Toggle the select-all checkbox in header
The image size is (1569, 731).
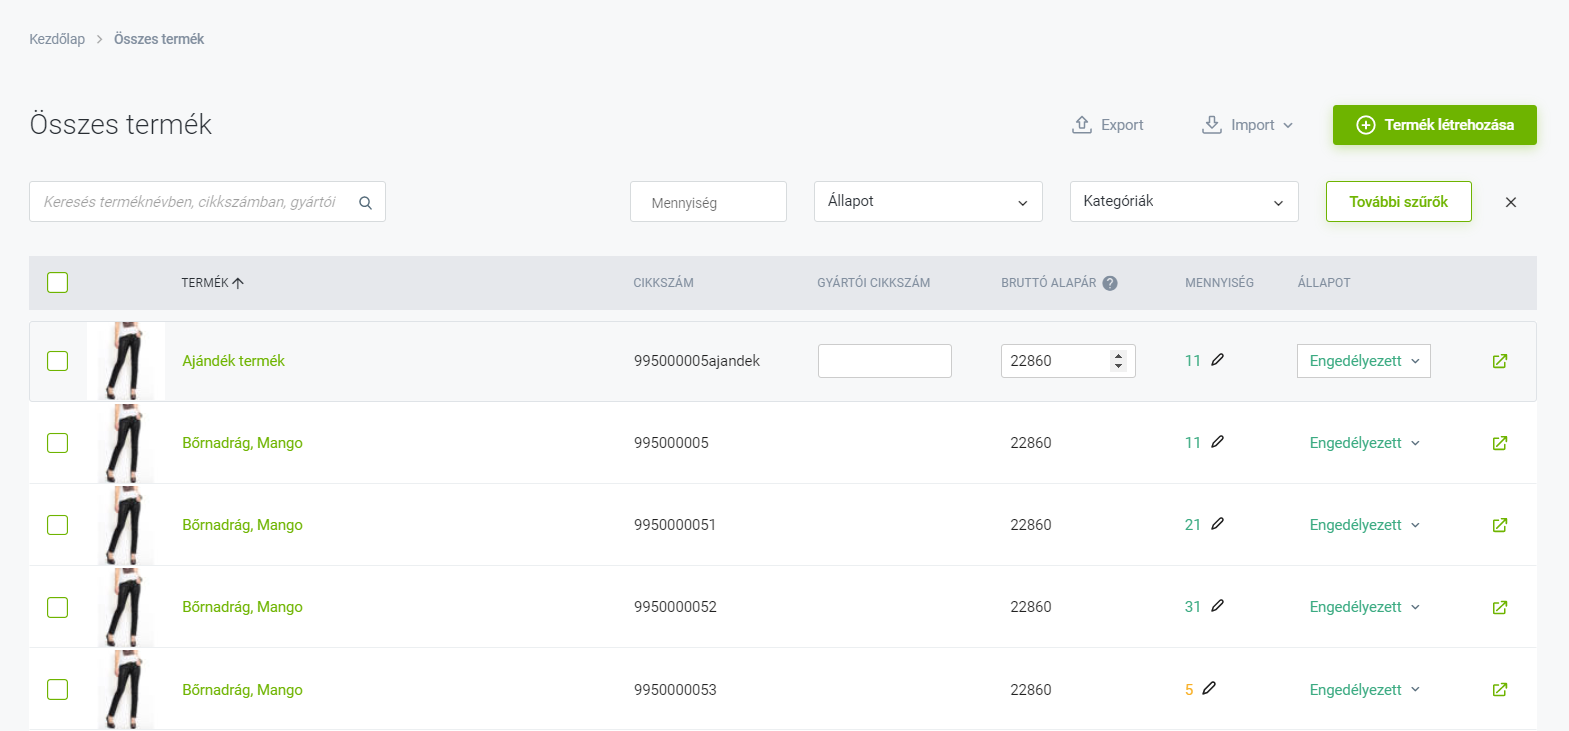point(58,282)
